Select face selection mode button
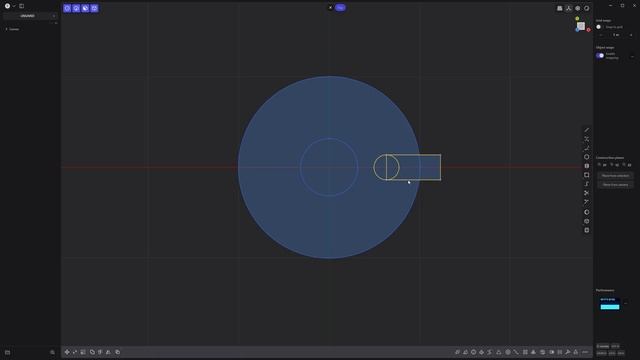The height and width of the screenshot is (360, 640). 85,8
